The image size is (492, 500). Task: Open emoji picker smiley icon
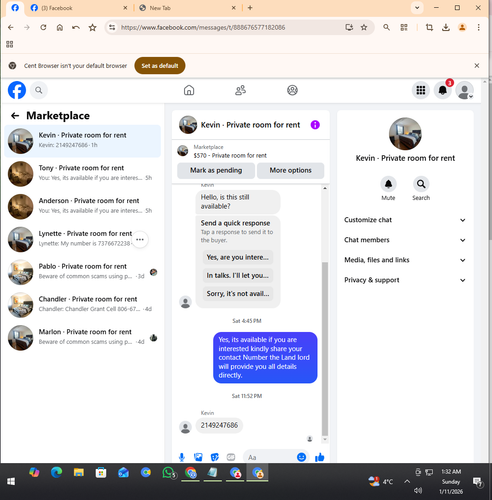point(301,457)
